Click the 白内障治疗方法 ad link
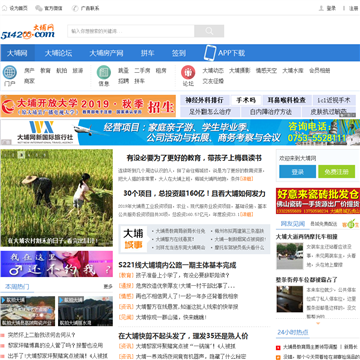 (271, 112)
